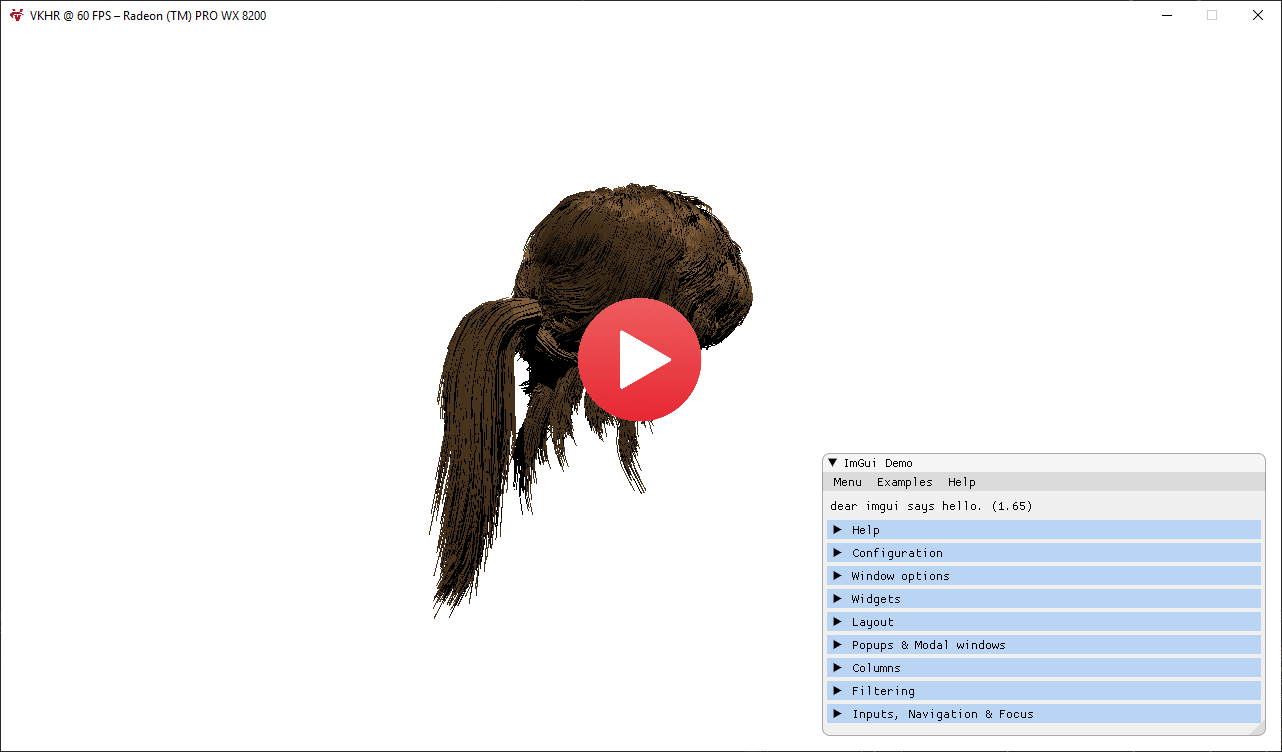Open the Menu item in ImGui Demo
The image size is (1282, 752).
pos(847,482)
